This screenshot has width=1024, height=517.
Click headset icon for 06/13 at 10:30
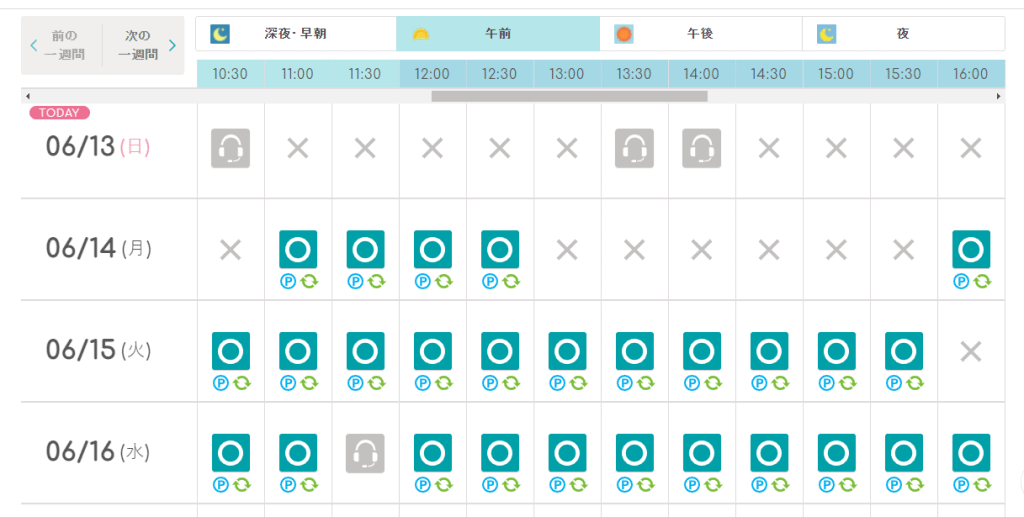coord(230,149)
